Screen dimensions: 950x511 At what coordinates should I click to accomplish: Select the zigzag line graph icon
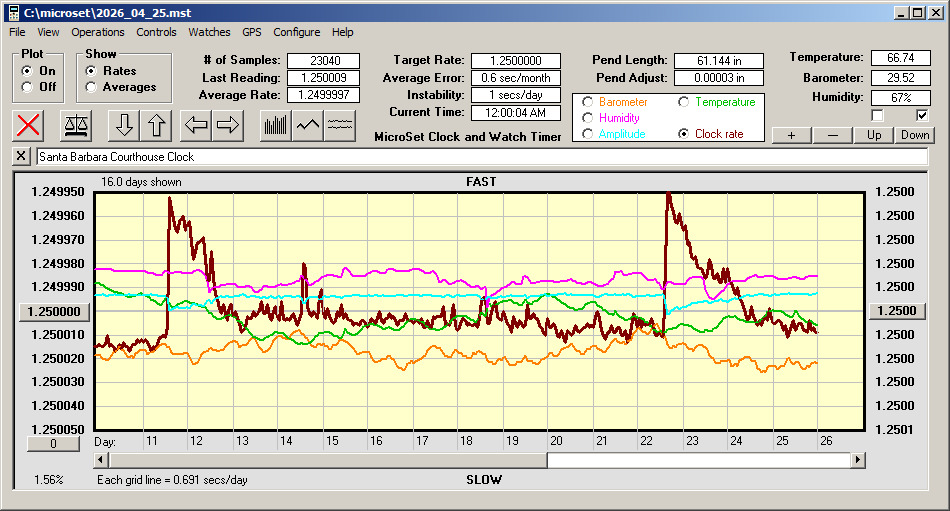[x=308, y=125]
